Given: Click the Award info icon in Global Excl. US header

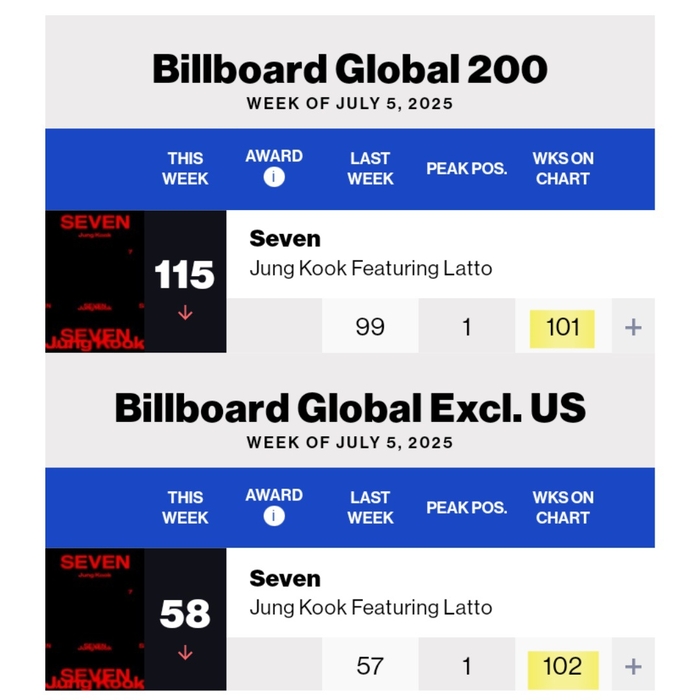Looking at the screenshot, I should (x=274, y=516).
